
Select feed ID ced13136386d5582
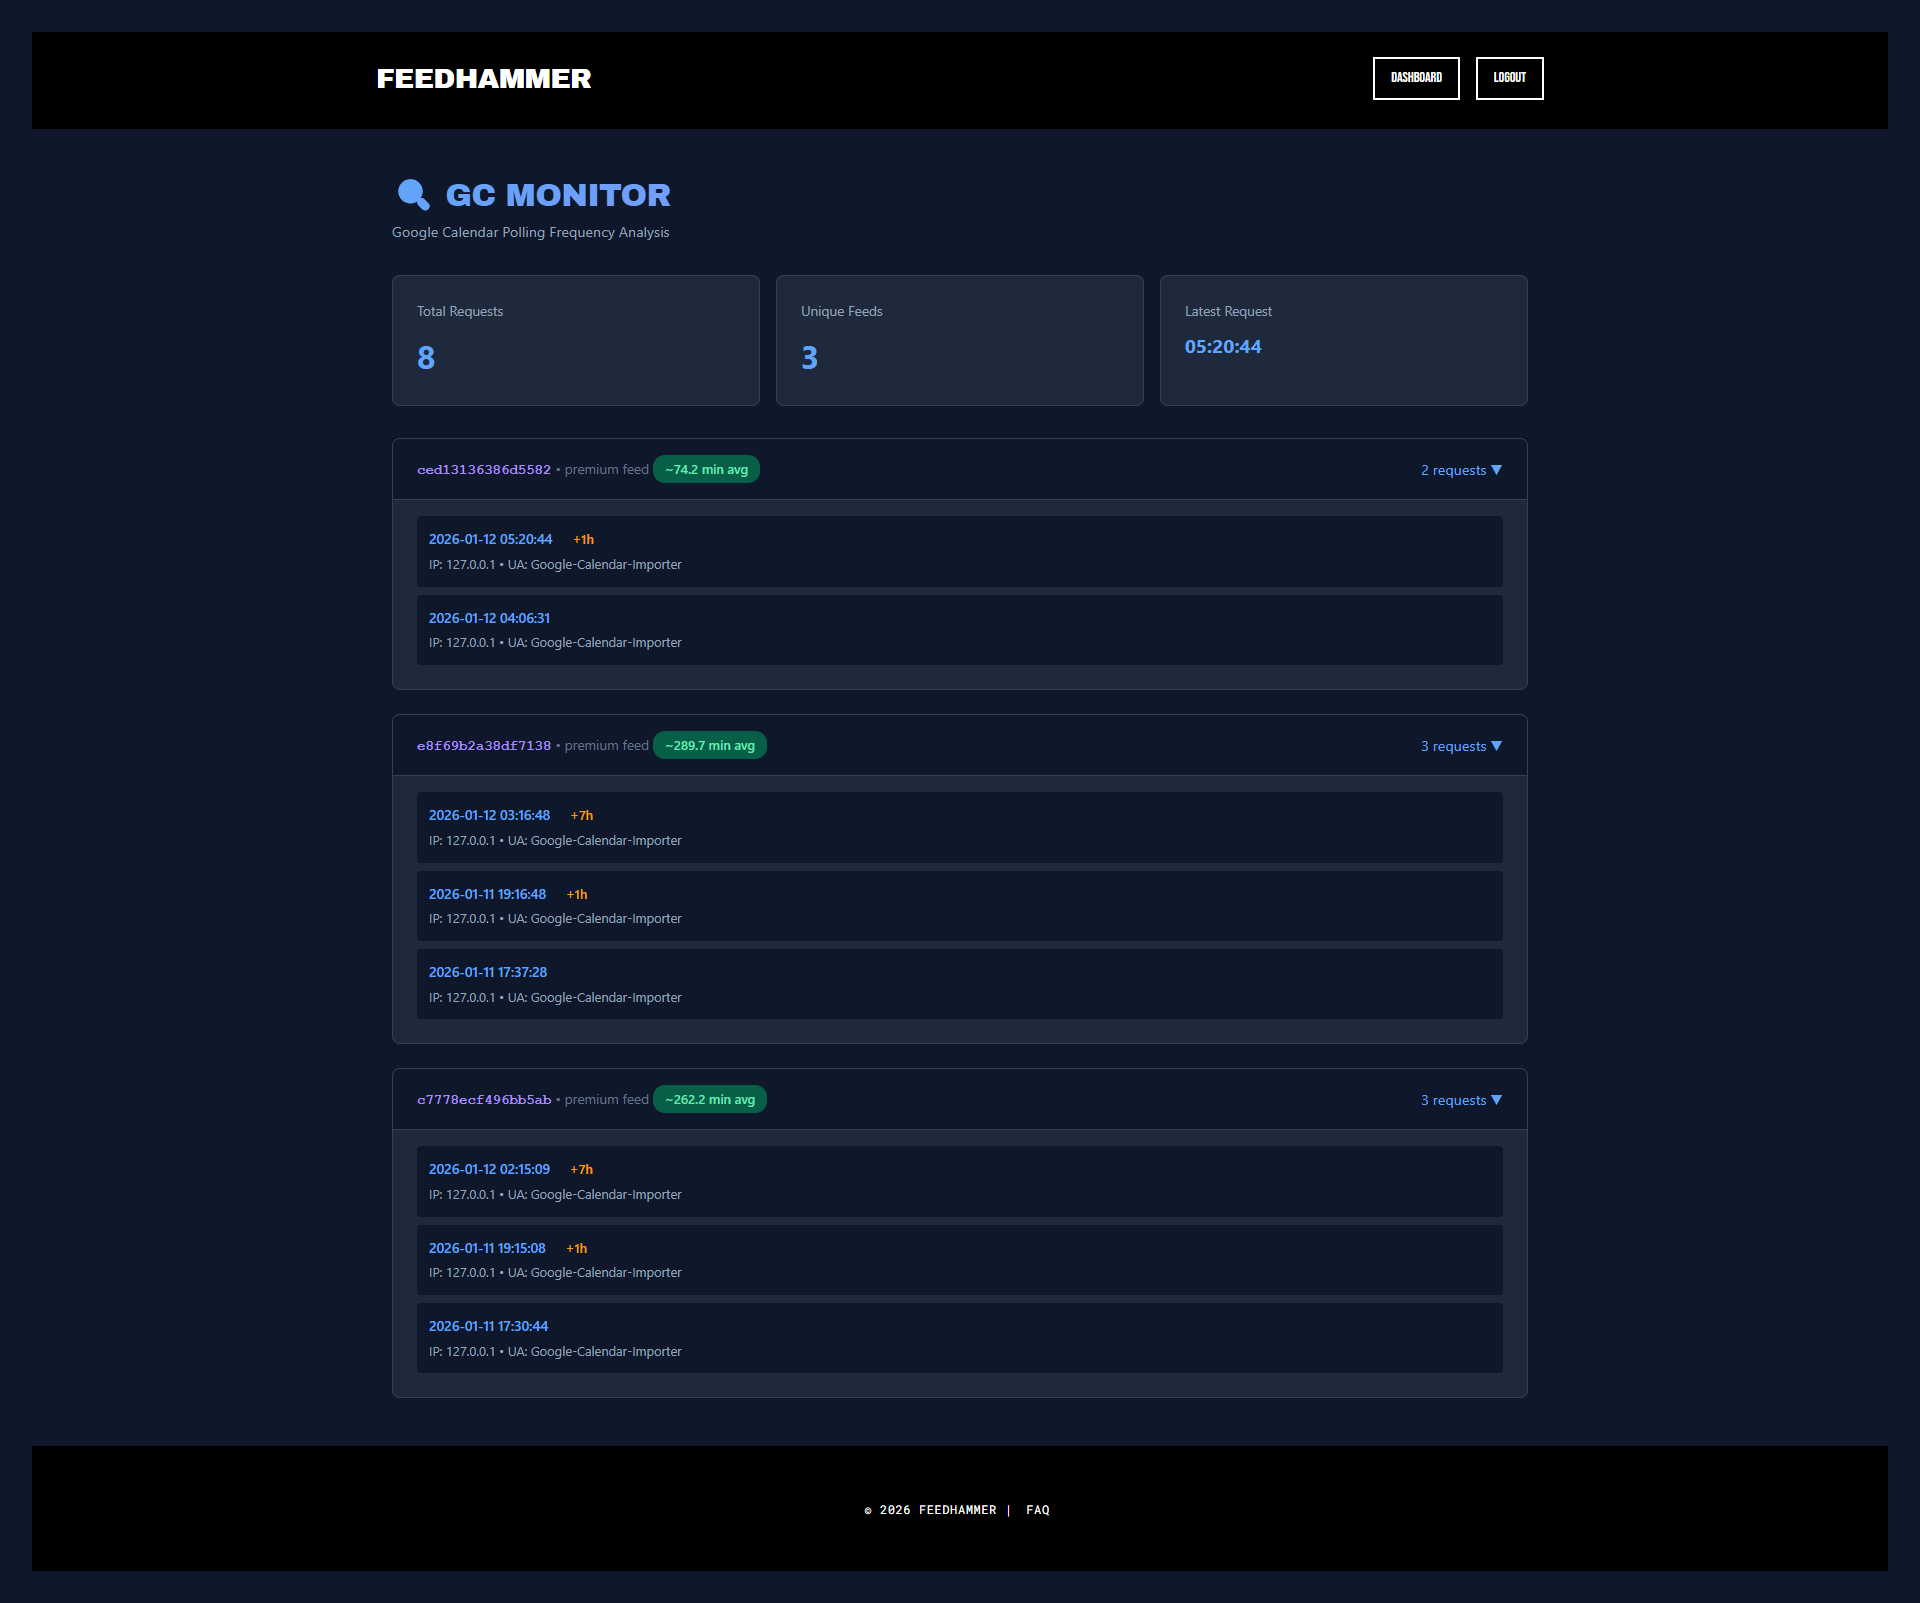483,469
